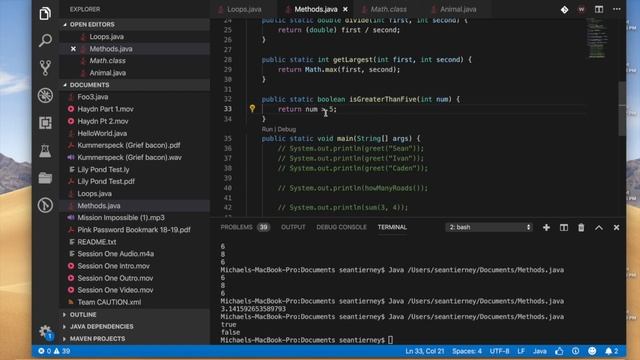Image resolution: width=640 pixels, height=360 pixels.
Task: Open the editor More Actions ellipsis
Action: (x=616, y=9)
